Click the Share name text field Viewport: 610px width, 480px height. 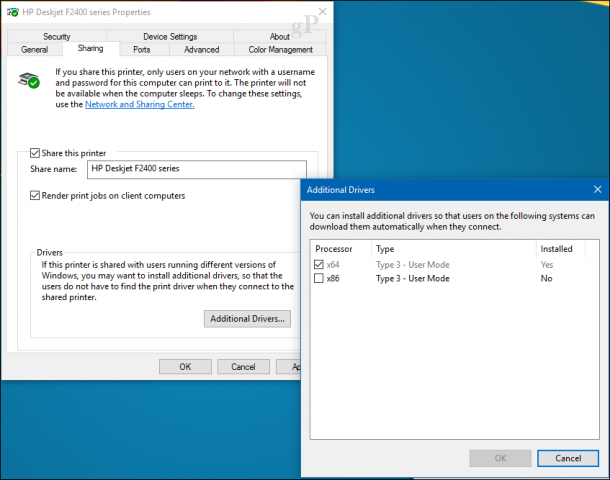[x=195, y=169]
